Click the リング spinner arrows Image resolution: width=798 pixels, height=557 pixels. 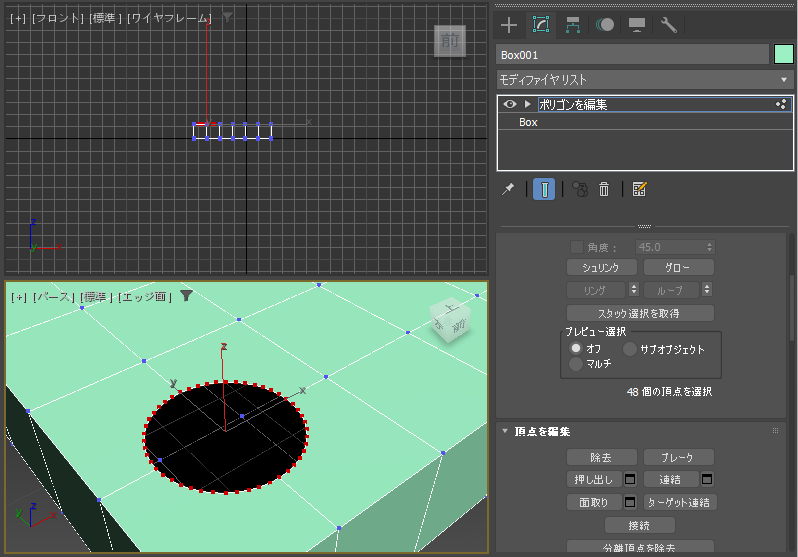point(634,290)
